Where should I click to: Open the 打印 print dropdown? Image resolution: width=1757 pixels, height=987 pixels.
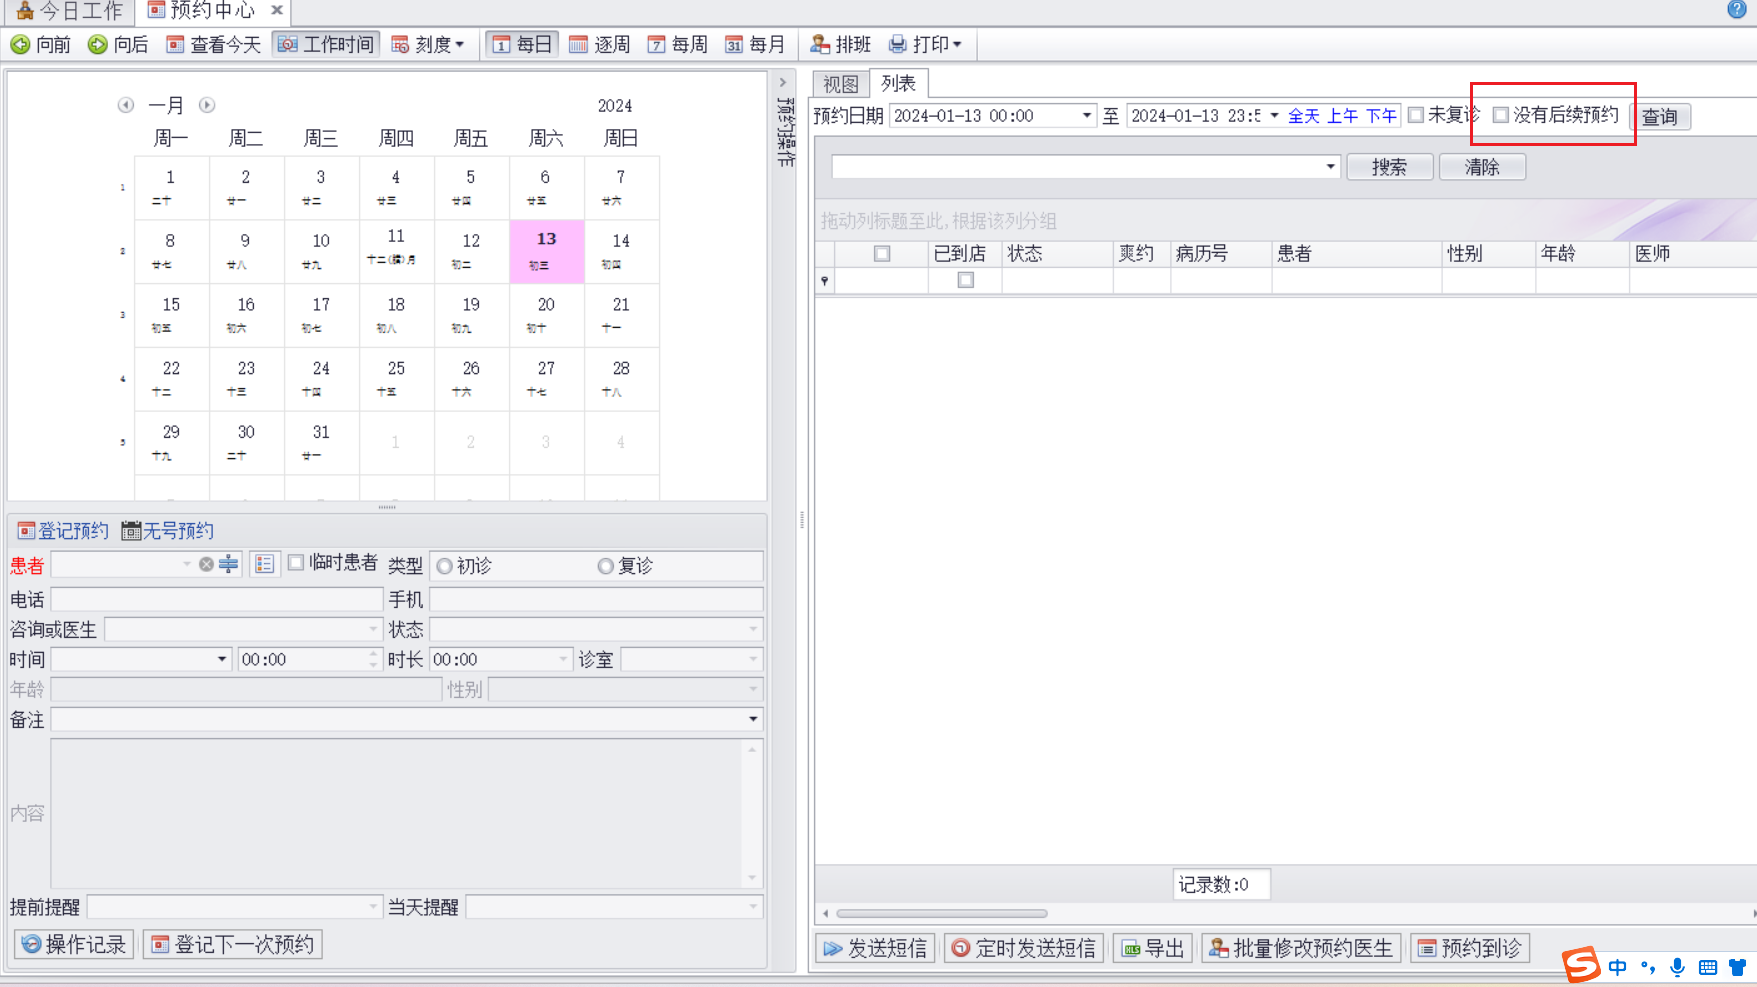click(x=925, y=45)
